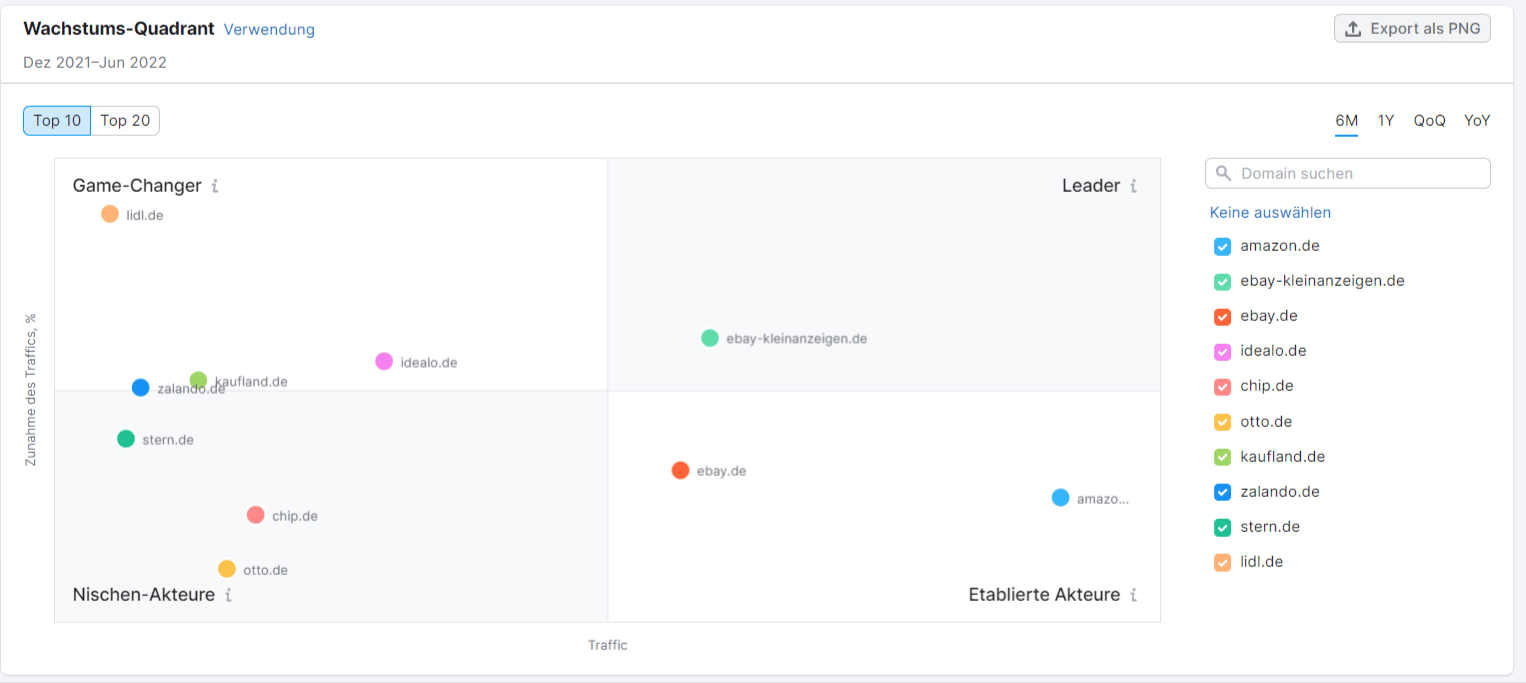Click the ebay-kleinanzeigen.de data point
This screenshot has height=683, width=1526.
(x=709, y=338)
